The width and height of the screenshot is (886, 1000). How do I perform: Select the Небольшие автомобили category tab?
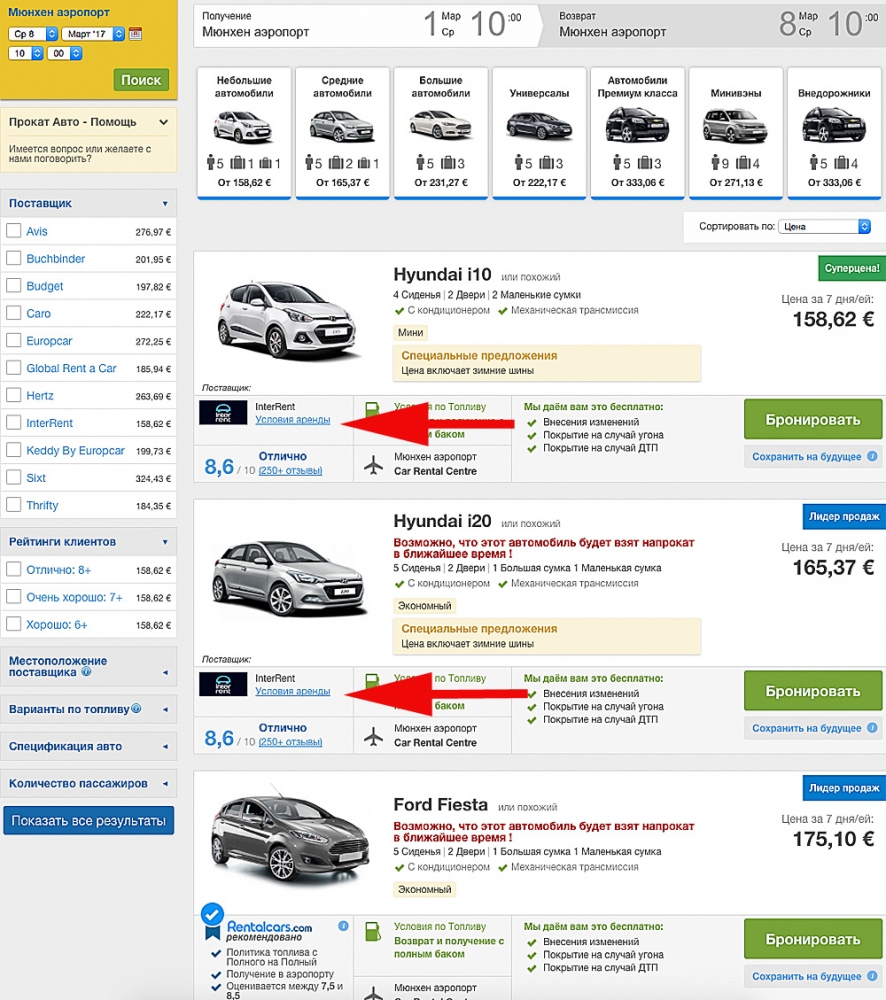pyautogui.click(x=244, y=133)
